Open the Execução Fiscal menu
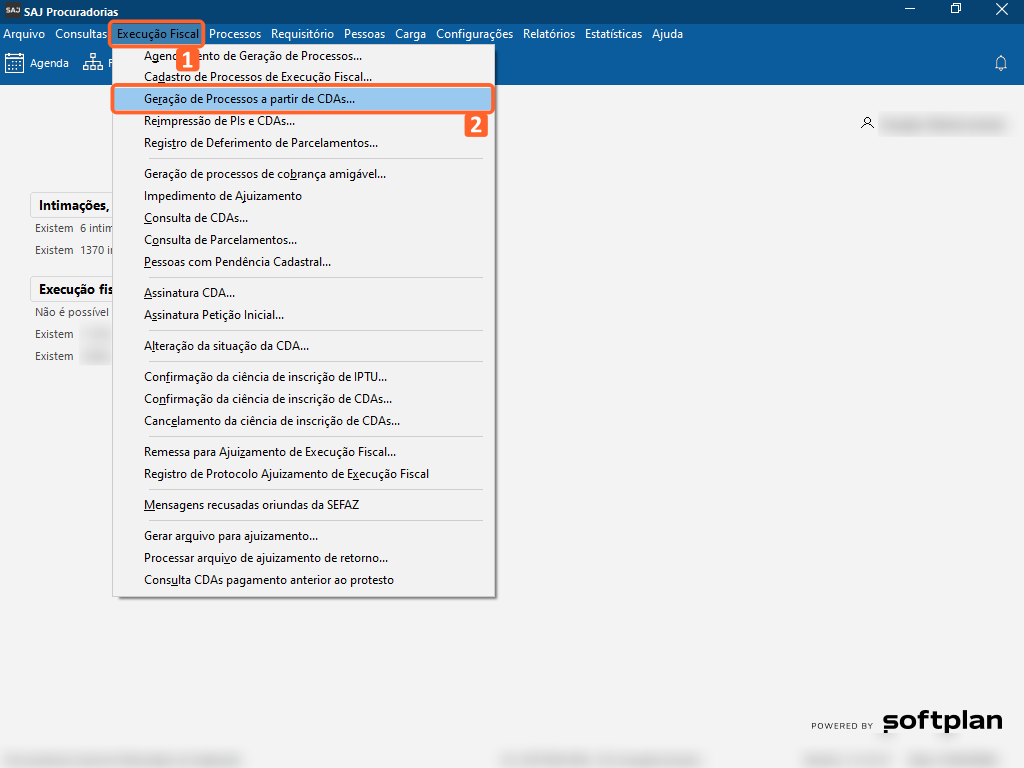Screen dimensions: 1024x768 pos(157,34)
